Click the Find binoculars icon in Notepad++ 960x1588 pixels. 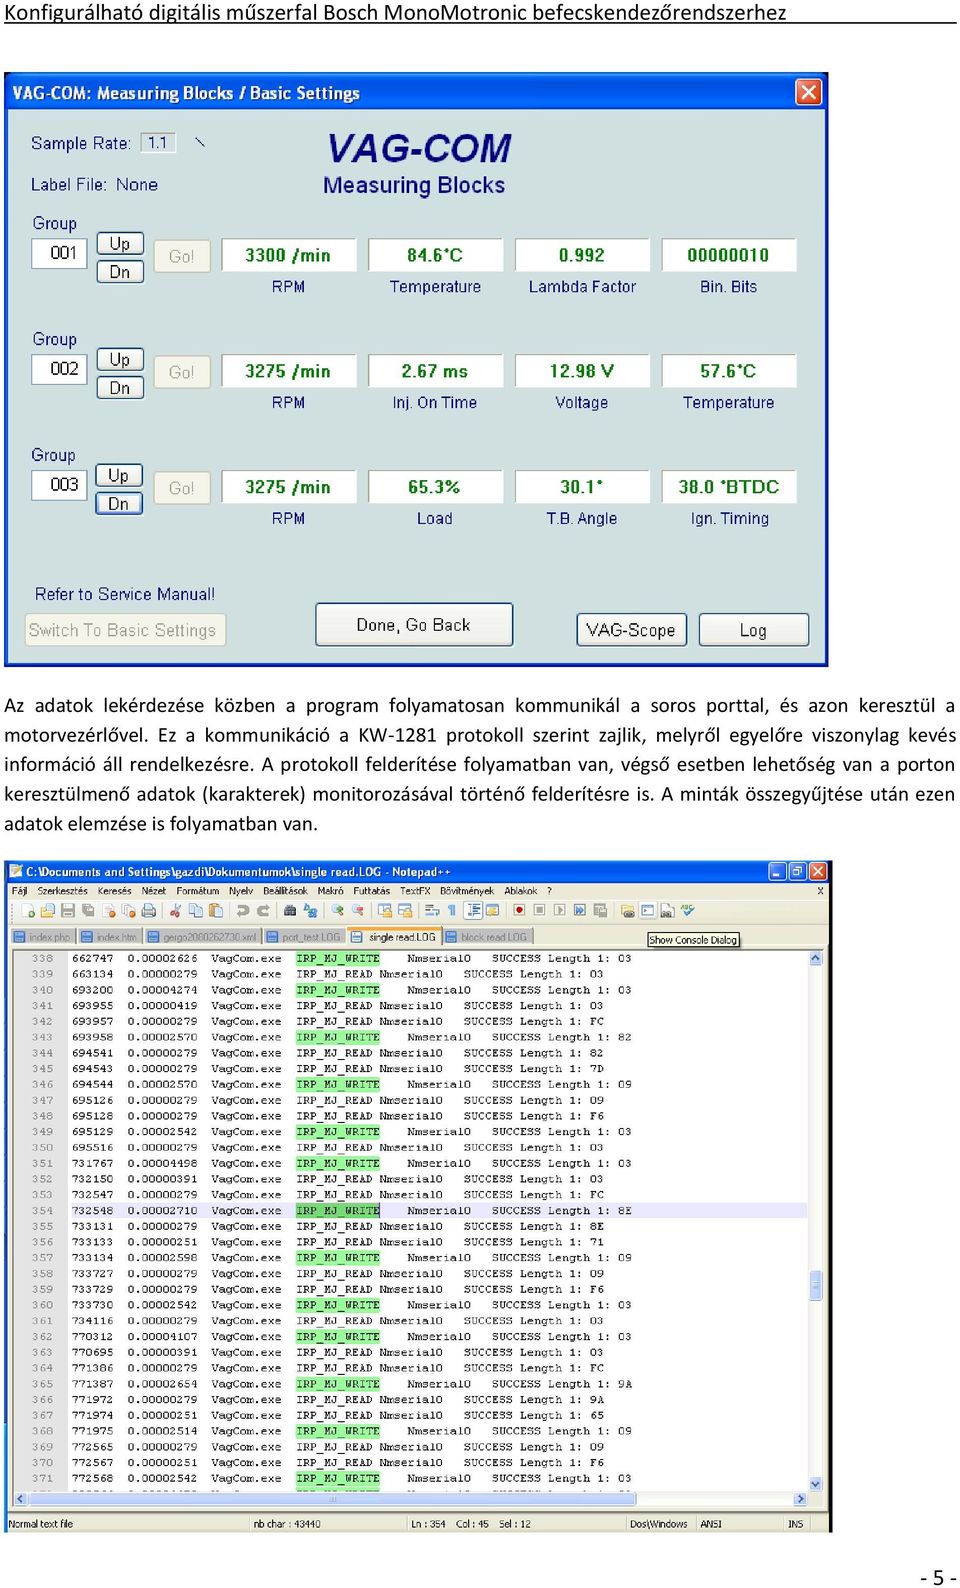[x=290, y=911]
